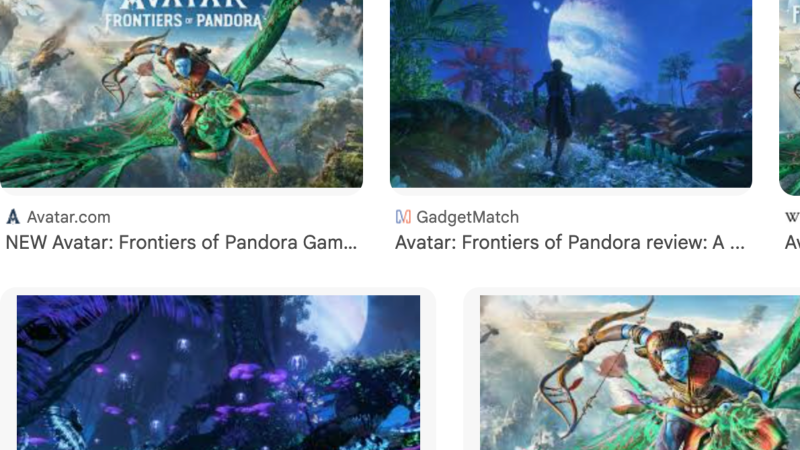Click the truncated title at far right
800x450 pixels.
[792, 242]
